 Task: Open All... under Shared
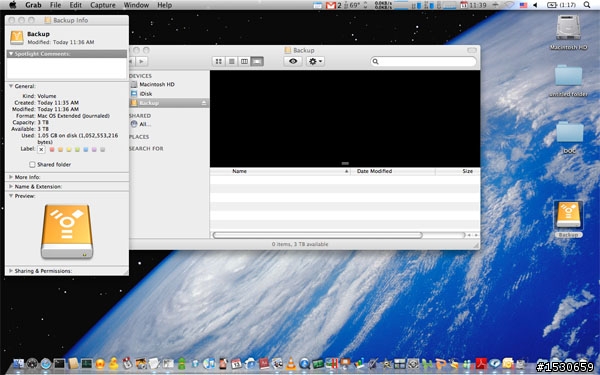coord(145,124)
